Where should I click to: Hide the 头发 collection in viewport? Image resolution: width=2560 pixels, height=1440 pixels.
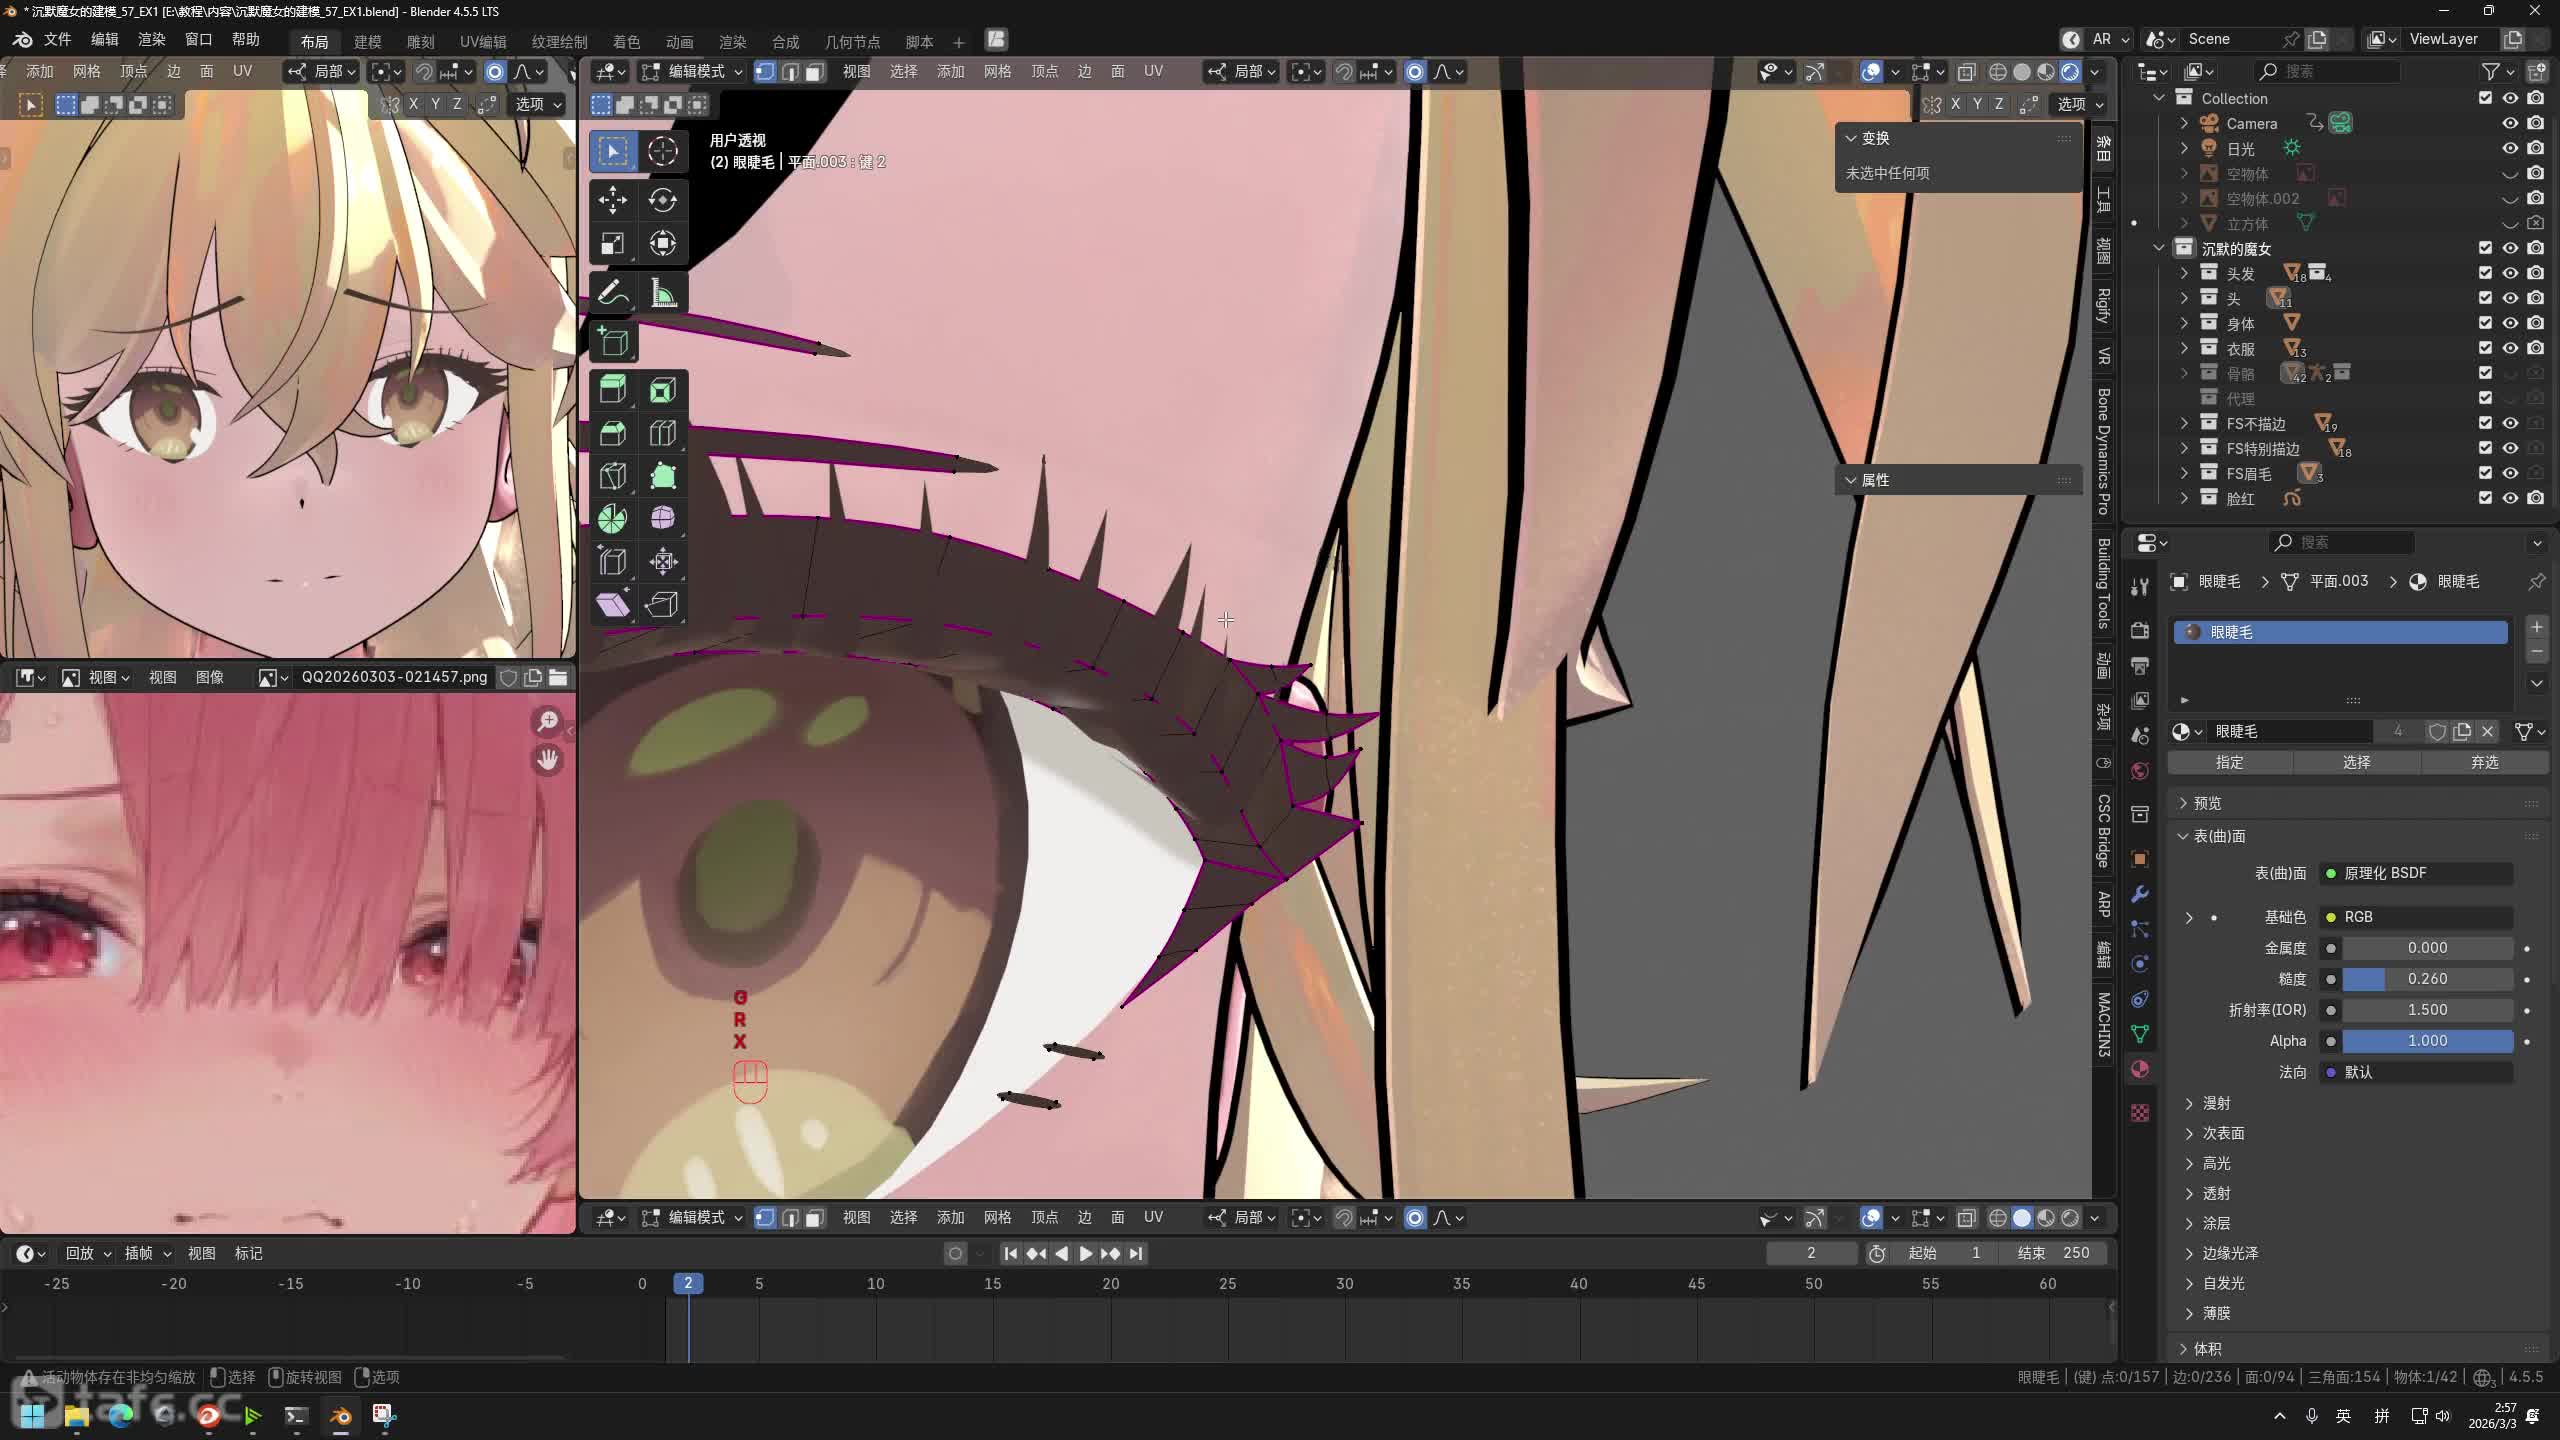(x=2510, y=273)
